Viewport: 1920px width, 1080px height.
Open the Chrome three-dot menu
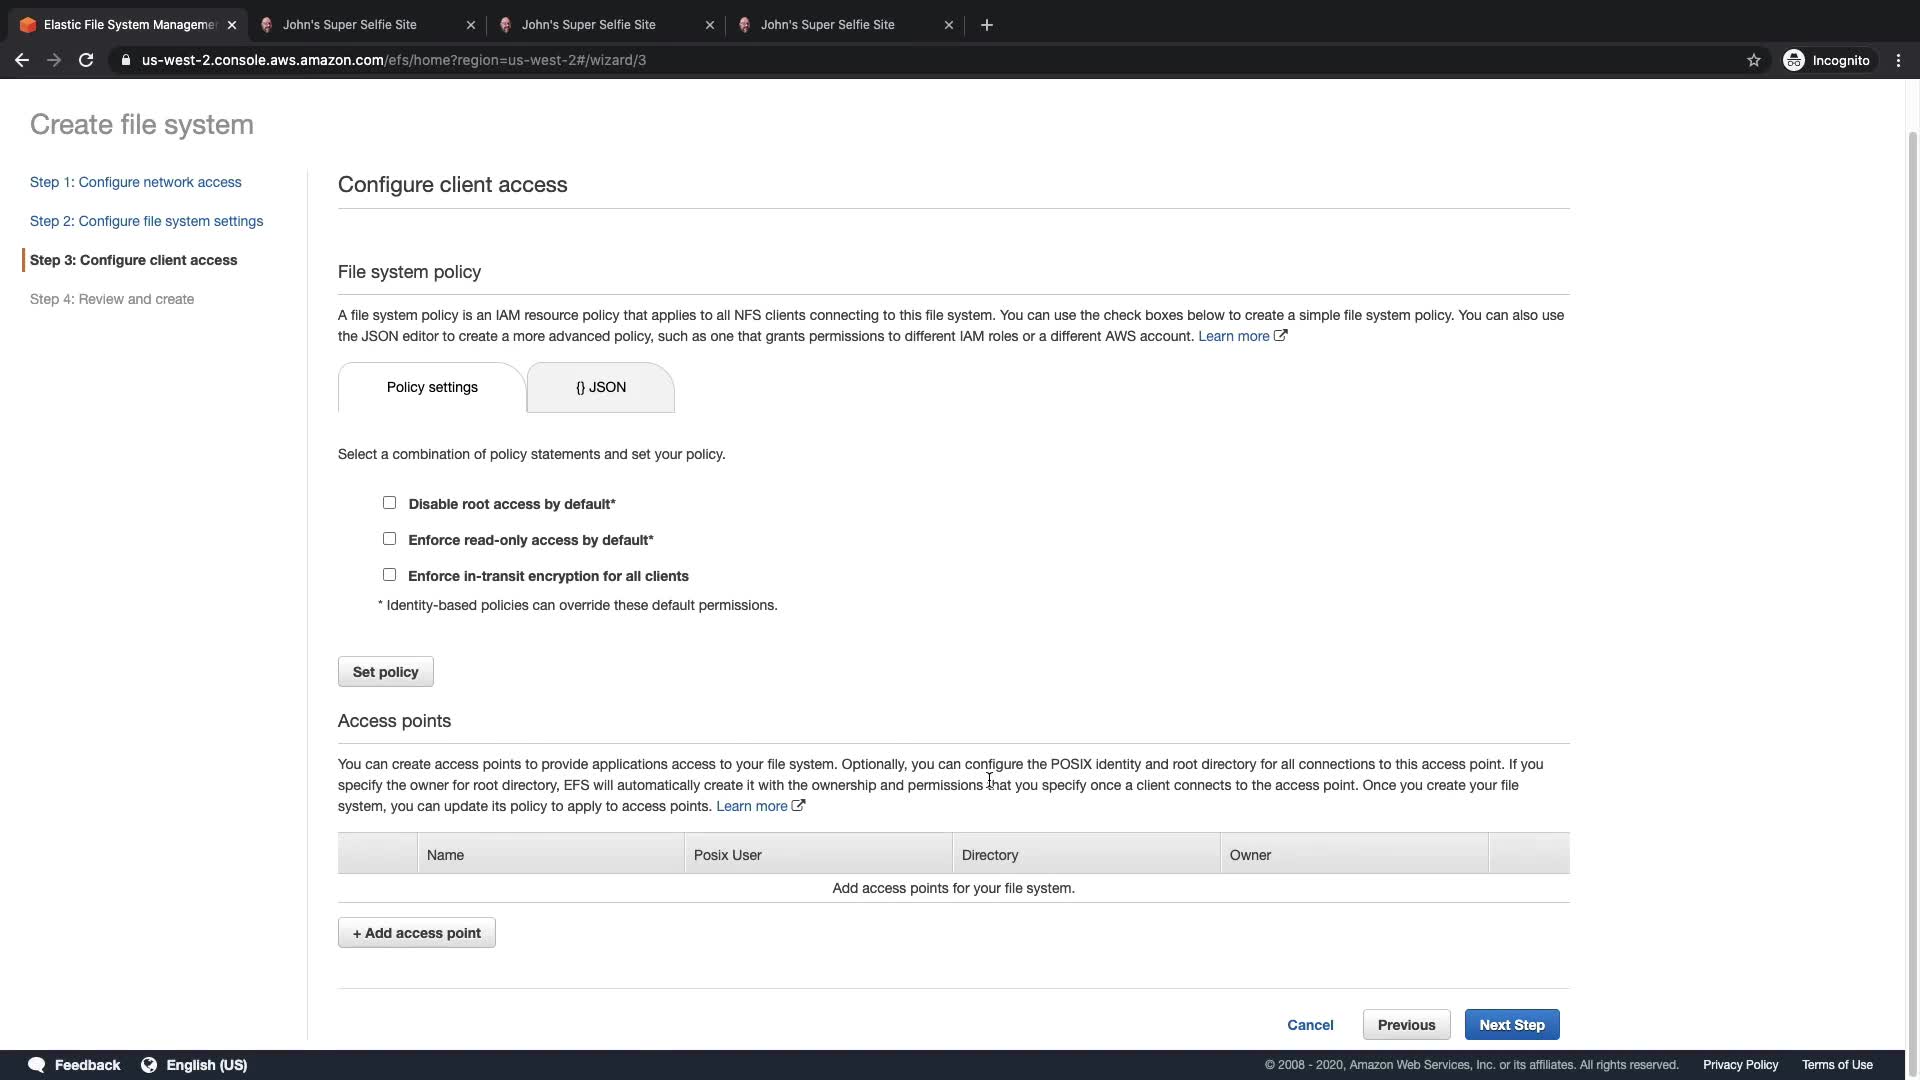(x=1898, y=60)
